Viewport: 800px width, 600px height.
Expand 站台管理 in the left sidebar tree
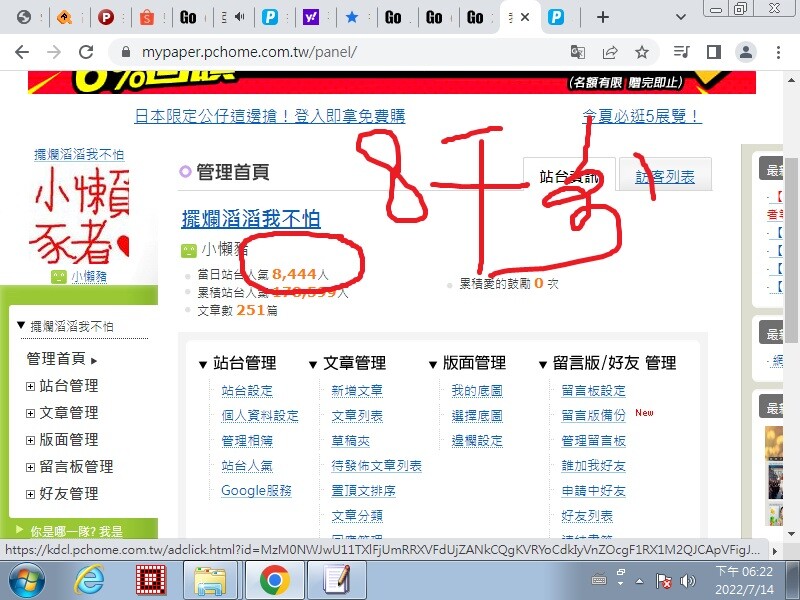[30, 386]
